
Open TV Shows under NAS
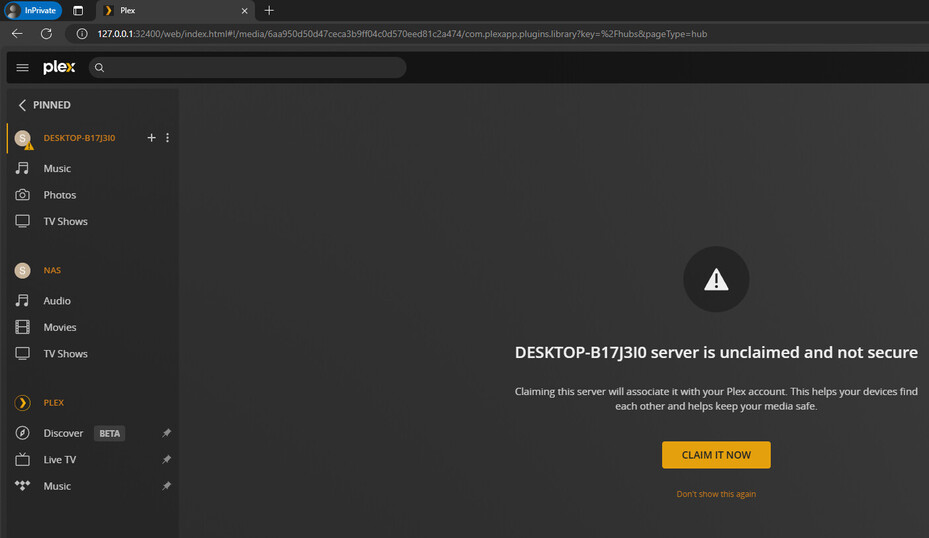[66, 354]
